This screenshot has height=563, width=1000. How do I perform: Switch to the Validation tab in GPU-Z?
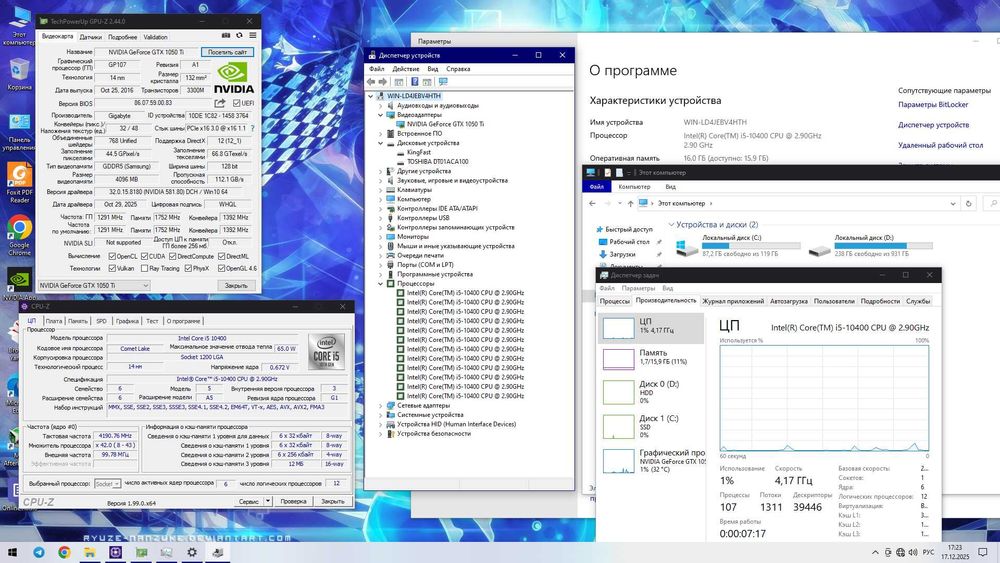coord(156,37)
